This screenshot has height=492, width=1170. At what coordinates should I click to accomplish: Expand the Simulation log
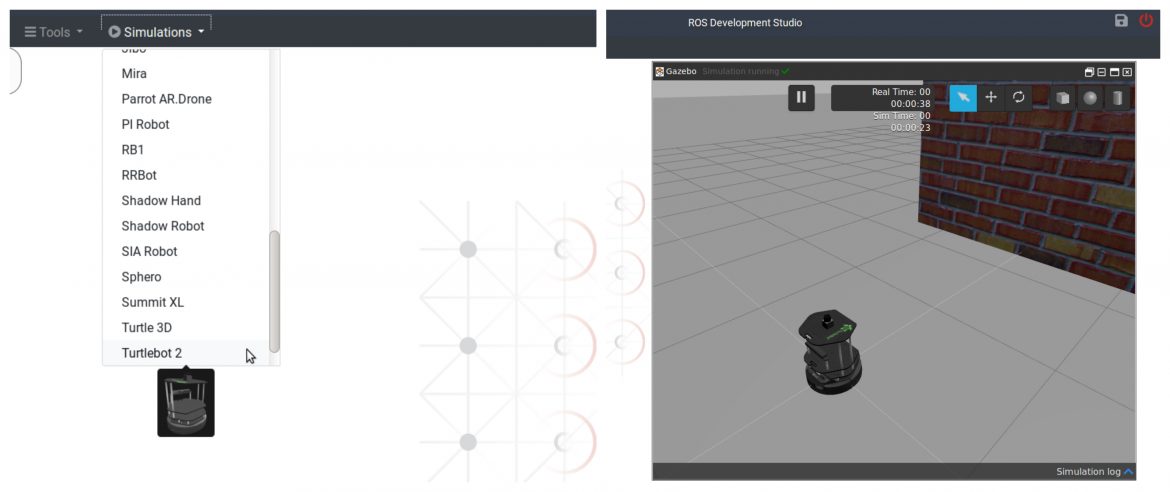[x=1094, y=472]
